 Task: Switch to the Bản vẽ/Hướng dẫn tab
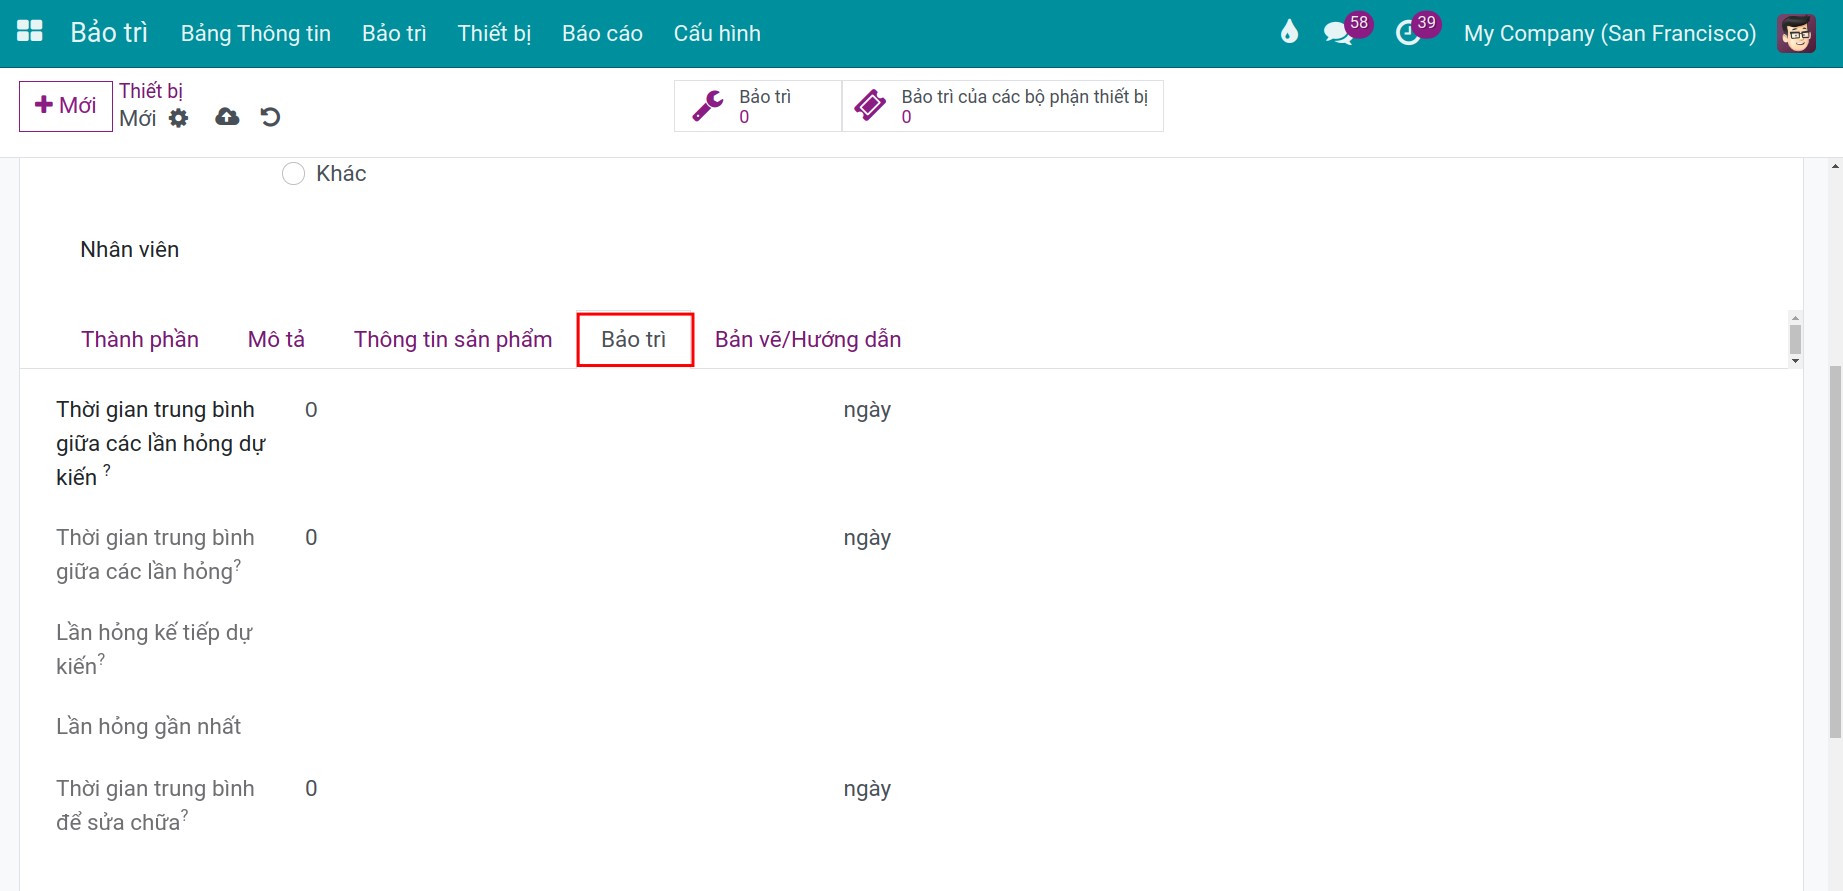click(x=808, y=340)
